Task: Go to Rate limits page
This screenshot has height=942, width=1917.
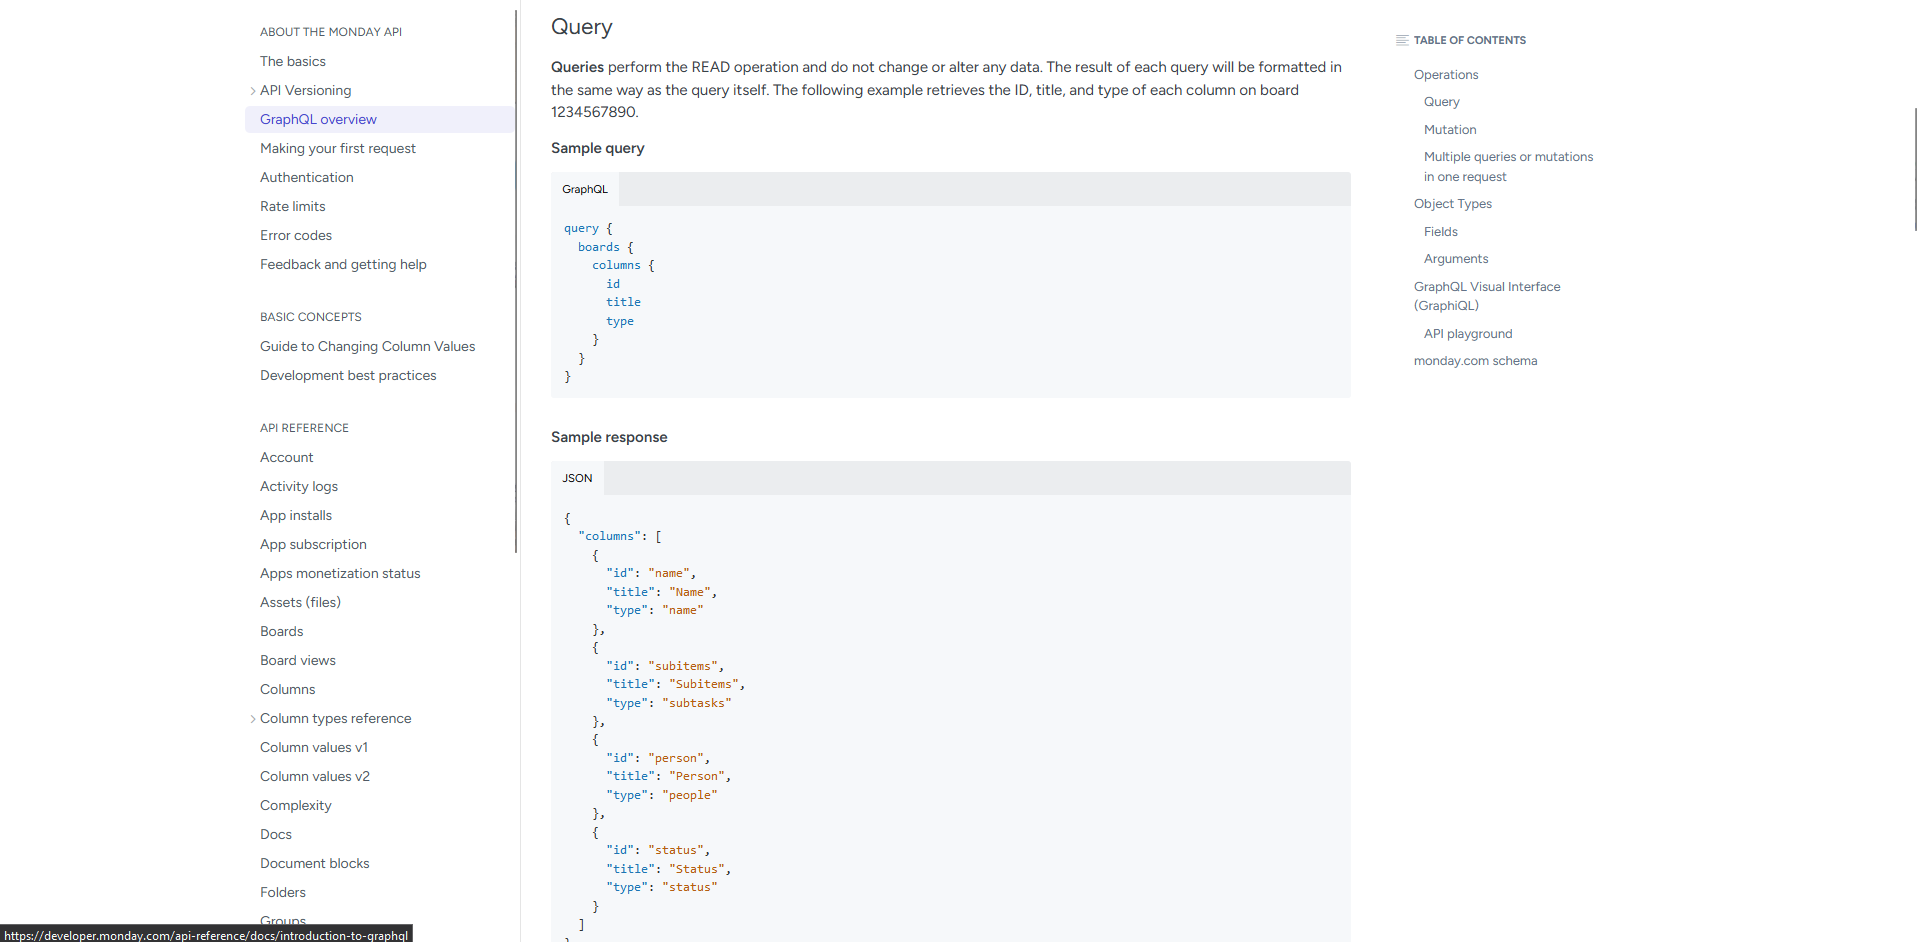Action: 293,206
